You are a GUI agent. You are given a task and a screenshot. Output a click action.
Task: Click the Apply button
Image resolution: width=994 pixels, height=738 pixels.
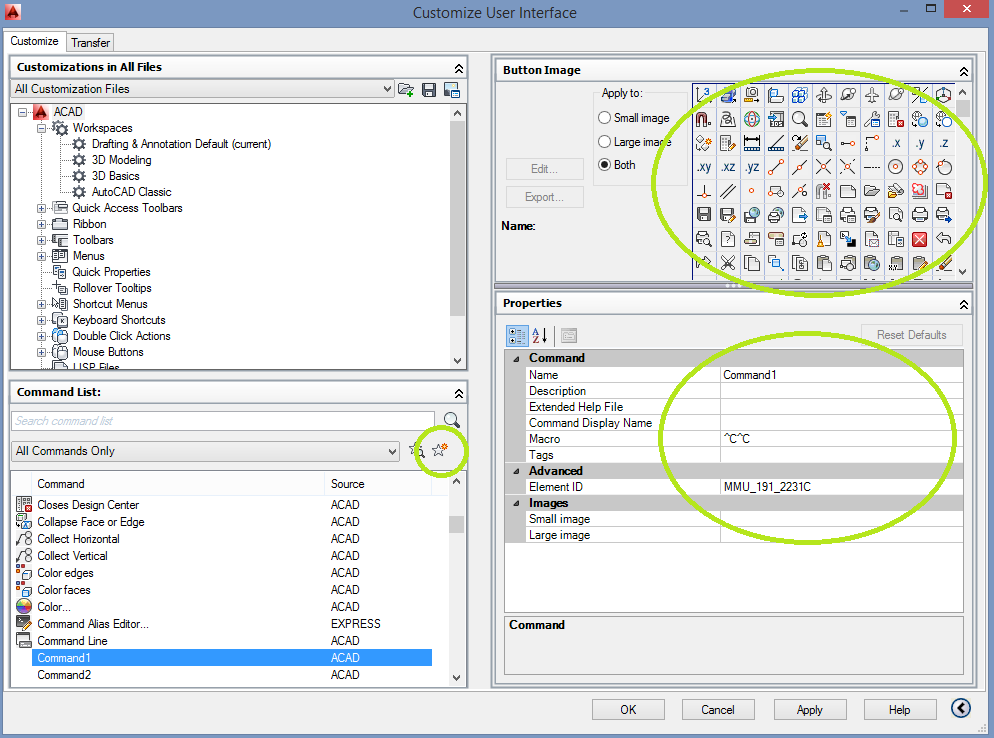point(810,709)
